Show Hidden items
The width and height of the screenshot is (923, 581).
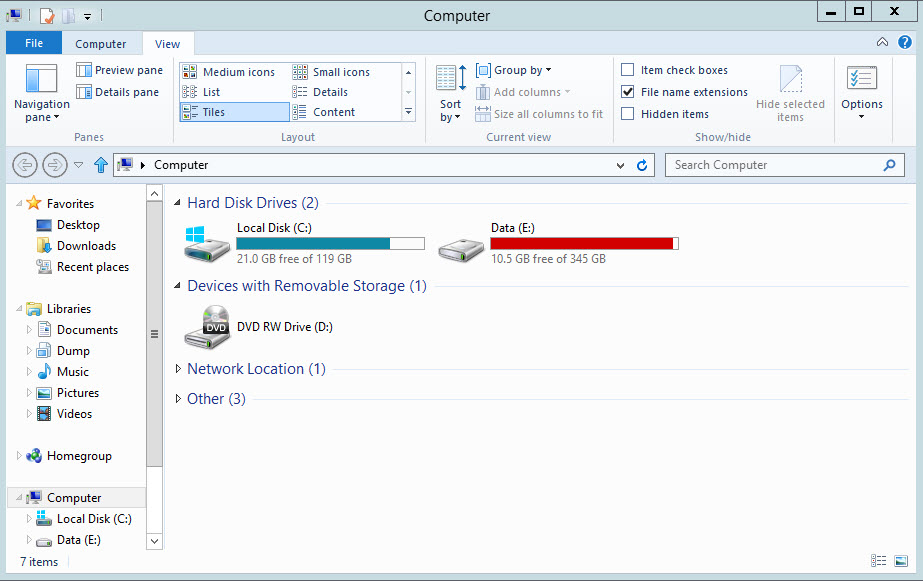[628, 113]
